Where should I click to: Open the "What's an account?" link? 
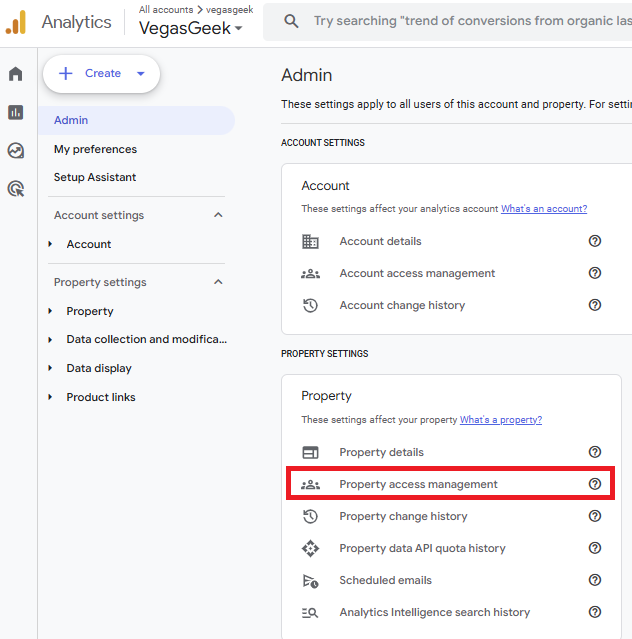tap(543, 209)
